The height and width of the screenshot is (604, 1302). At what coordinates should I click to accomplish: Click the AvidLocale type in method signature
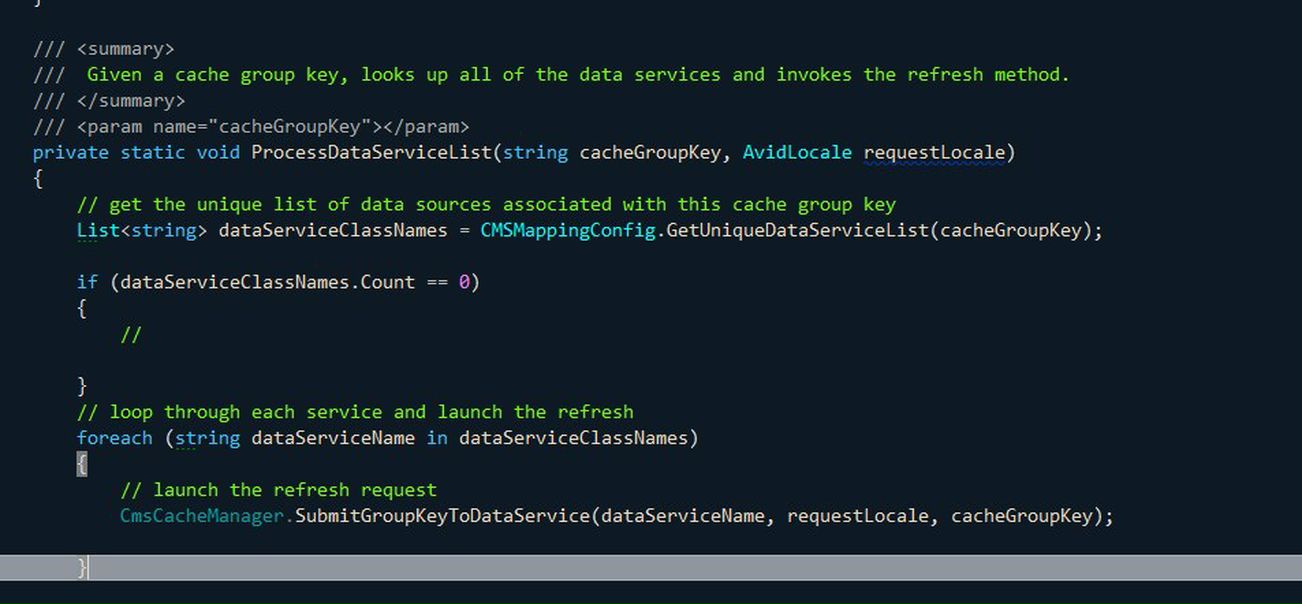tap(797, 152)
